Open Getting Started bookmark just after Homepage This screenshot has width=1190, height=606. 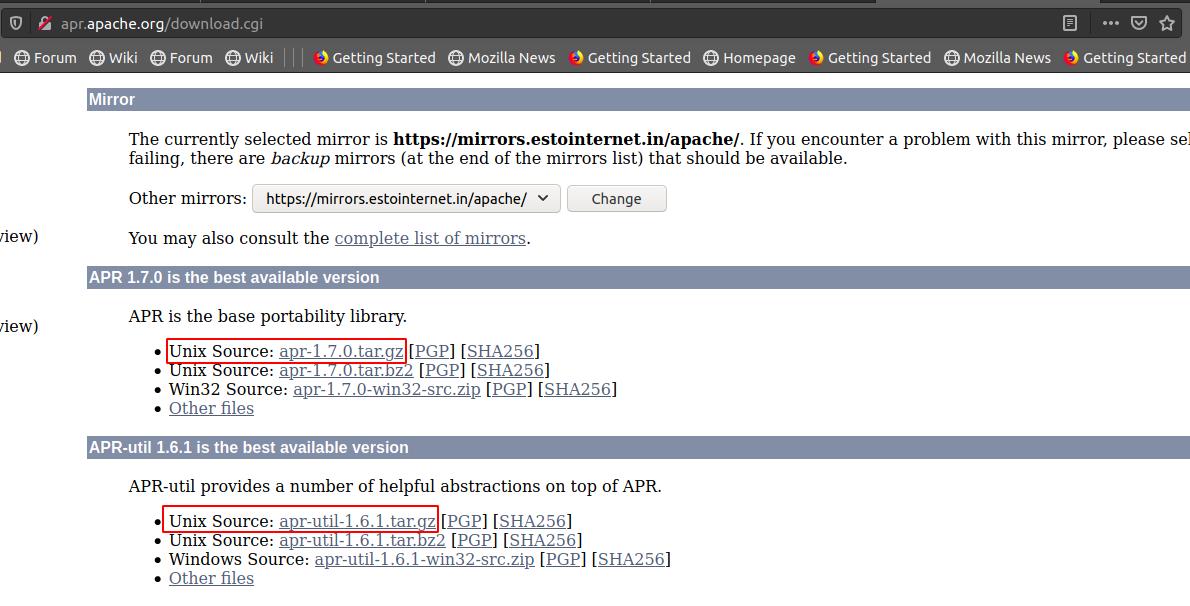870,58
